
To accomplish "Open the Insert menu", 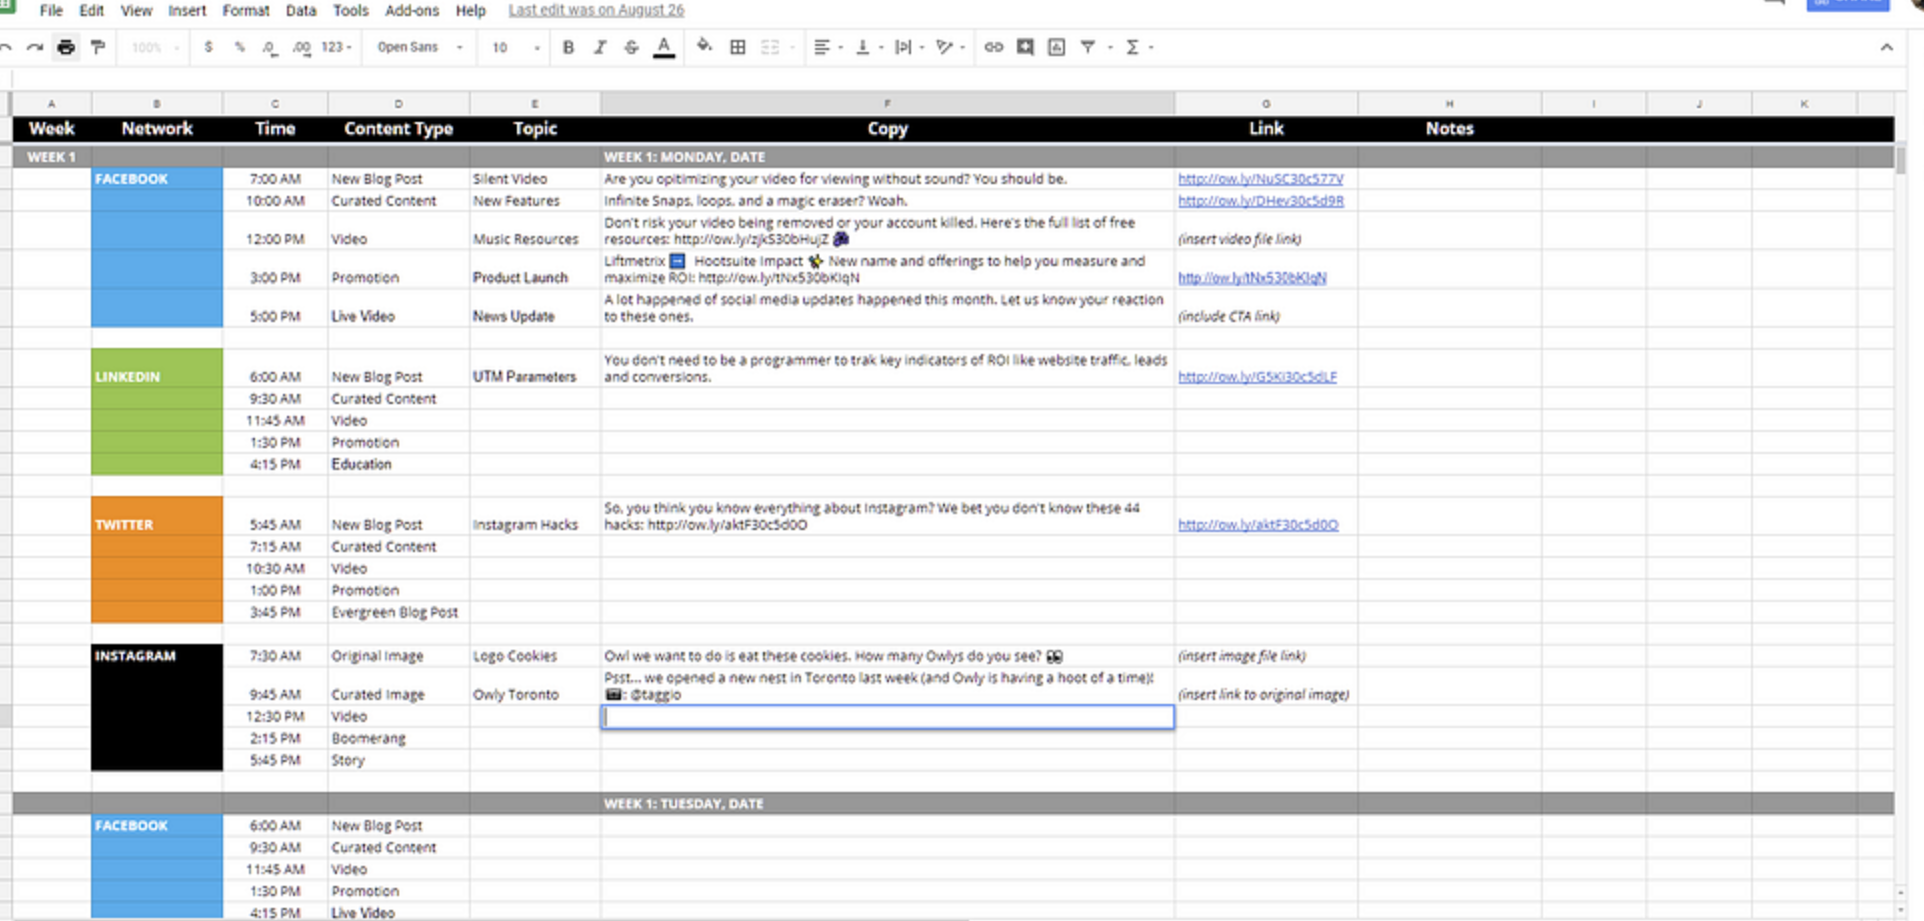I will coord(187,10).
